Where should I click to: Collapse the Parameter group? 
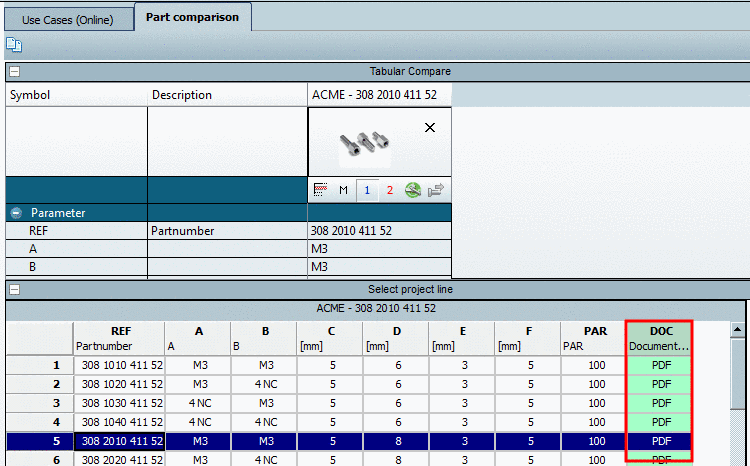(x=16, y=212)
